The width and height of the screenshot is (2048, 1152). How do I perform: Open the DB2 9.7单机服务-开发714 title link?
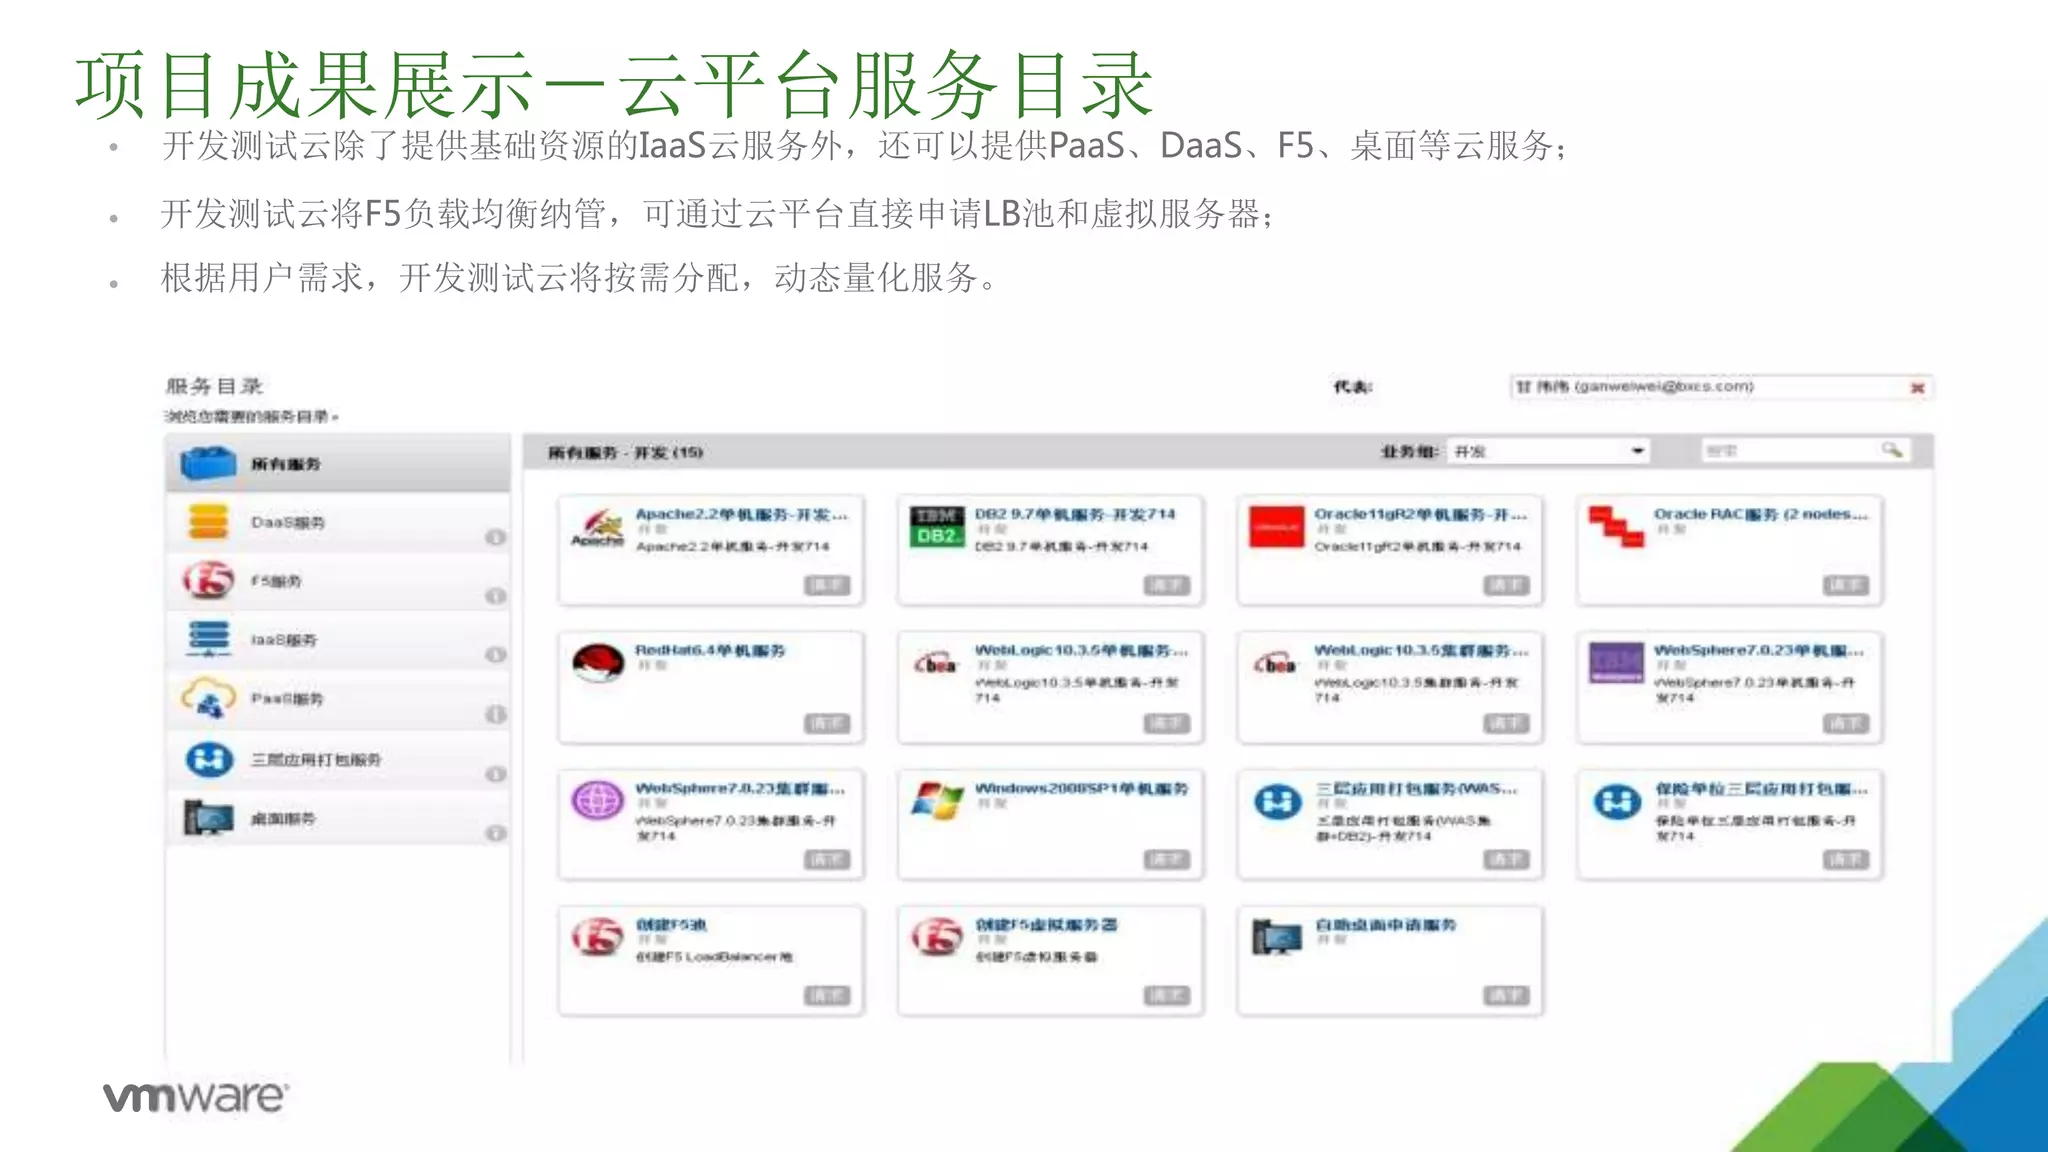(x=1076, y=514)
